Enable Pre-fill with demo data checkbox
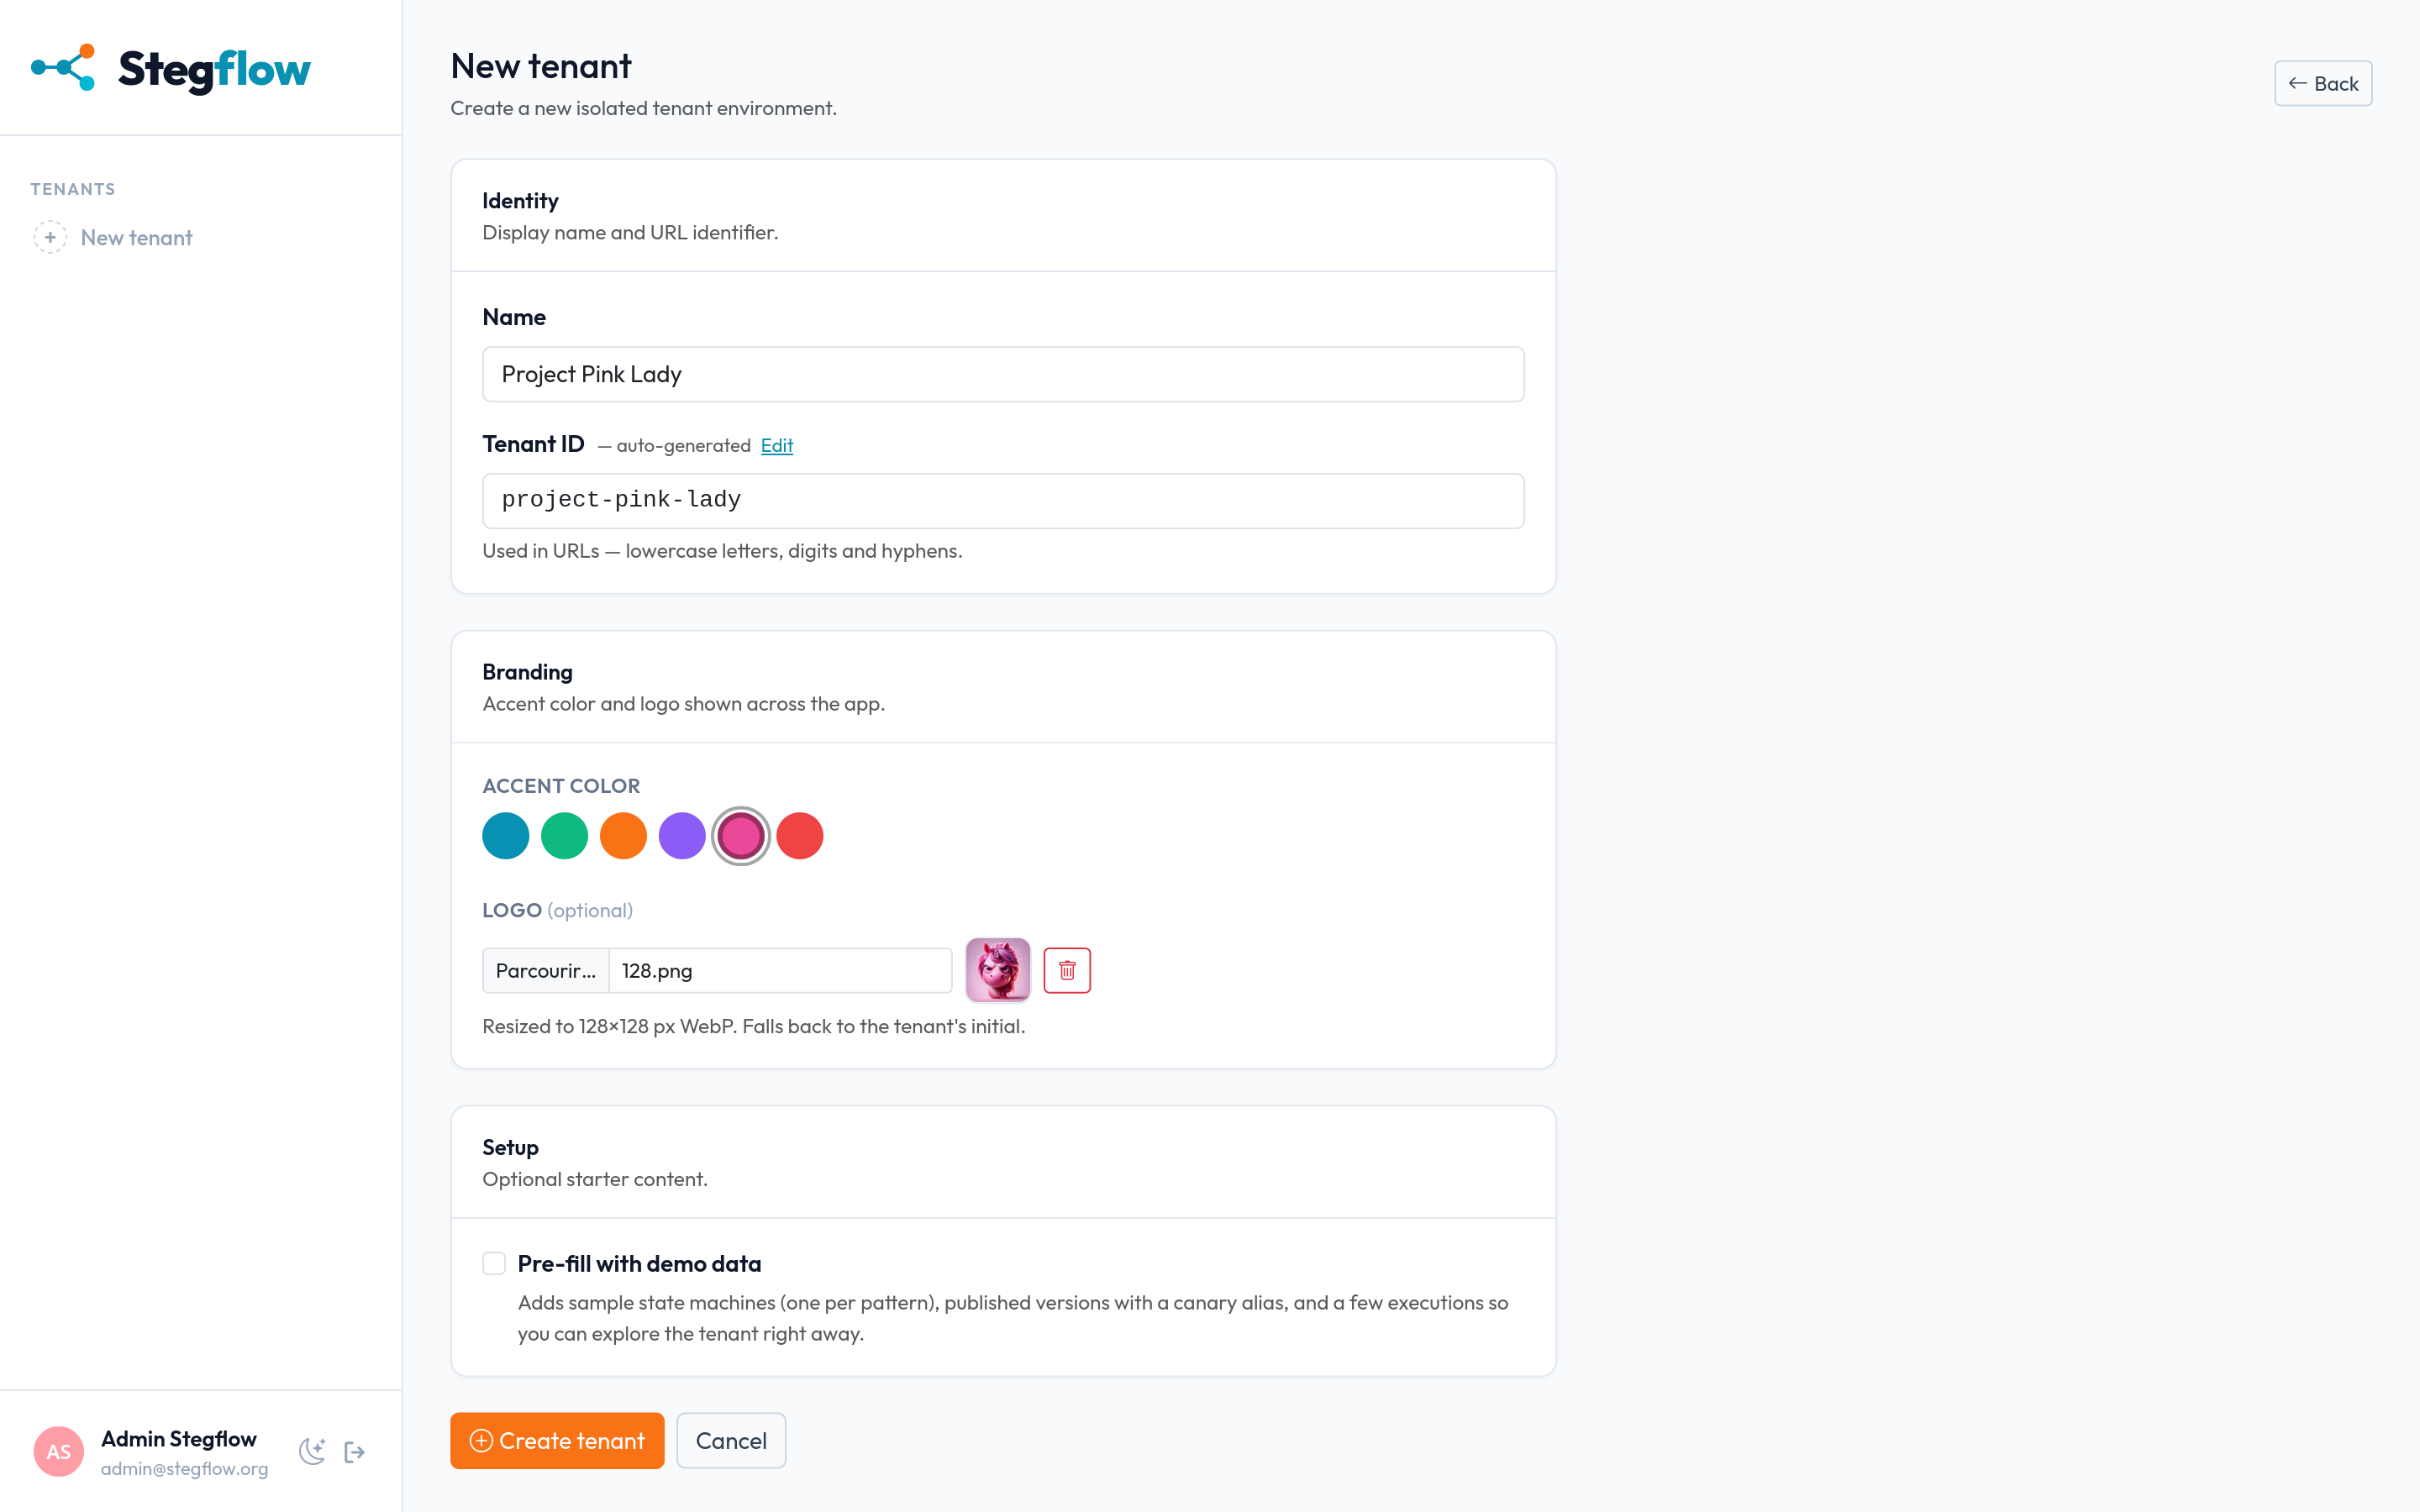Image resolution: width=2420 pixels, height=1512 pixels. coord(494,1263)
